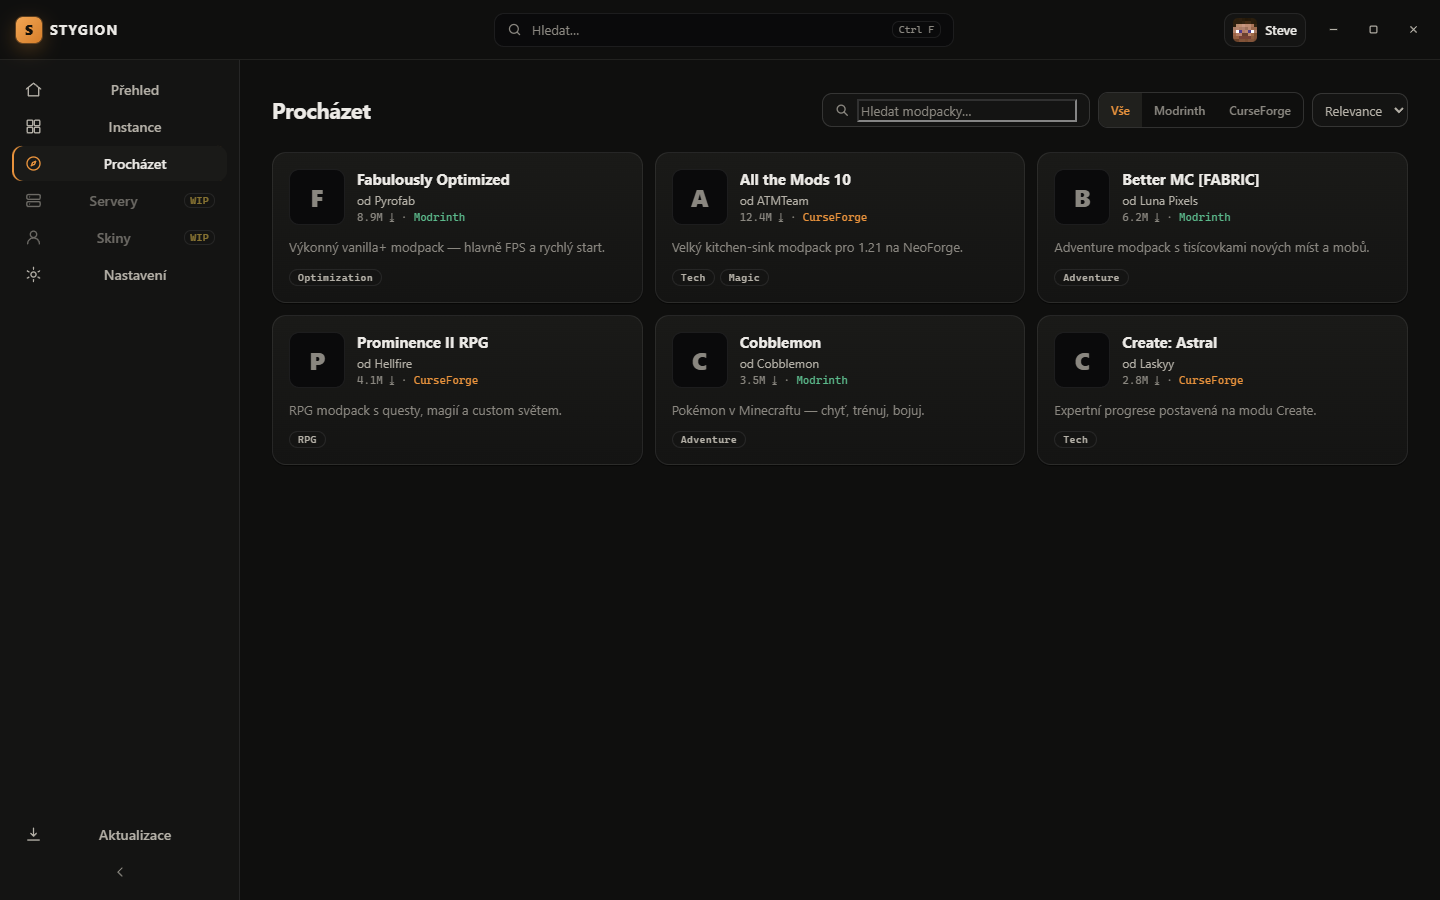This screenshot has width=1440, height=900.
Task: Click the person icon beside Skiny
Action: (33, 238)
